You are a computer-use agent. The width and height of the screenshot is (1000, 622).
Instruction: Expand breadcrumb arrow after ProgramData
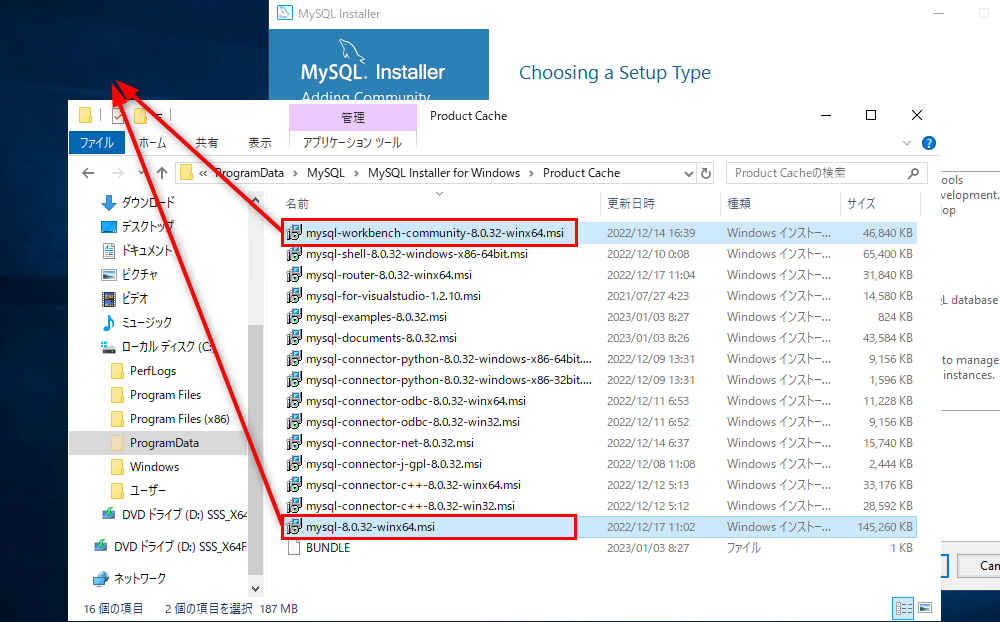(295, 173)
